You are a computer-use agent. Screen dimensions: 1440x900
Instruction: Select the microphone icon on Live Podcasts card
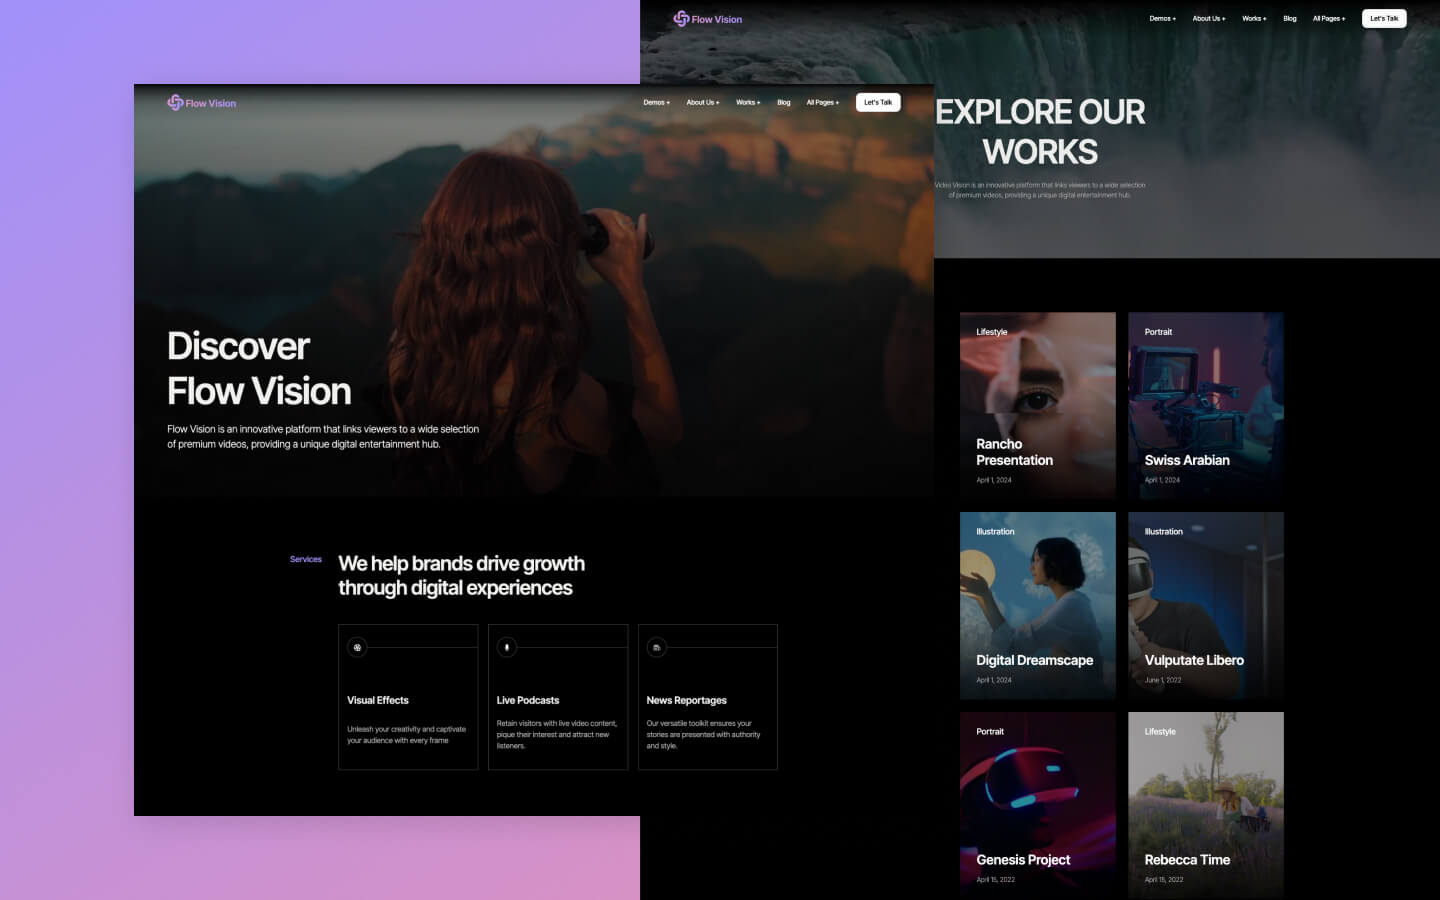tap(508, 647)
